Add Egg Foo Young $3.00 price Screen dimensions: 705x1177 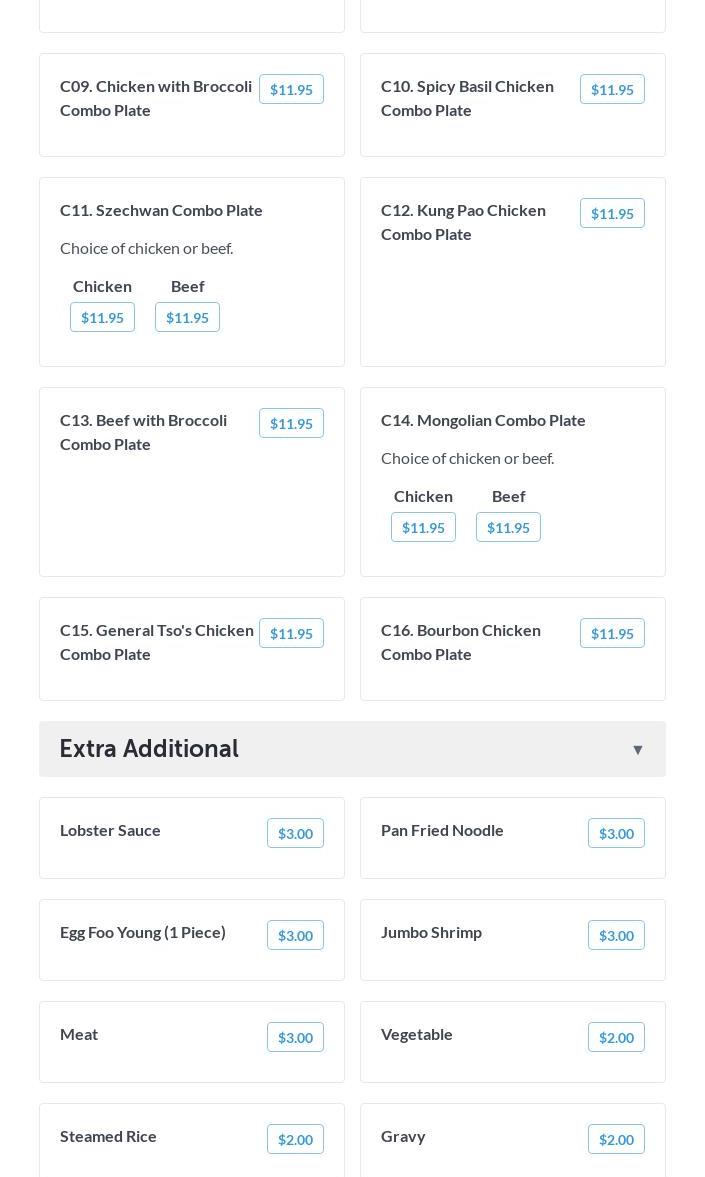295,935
